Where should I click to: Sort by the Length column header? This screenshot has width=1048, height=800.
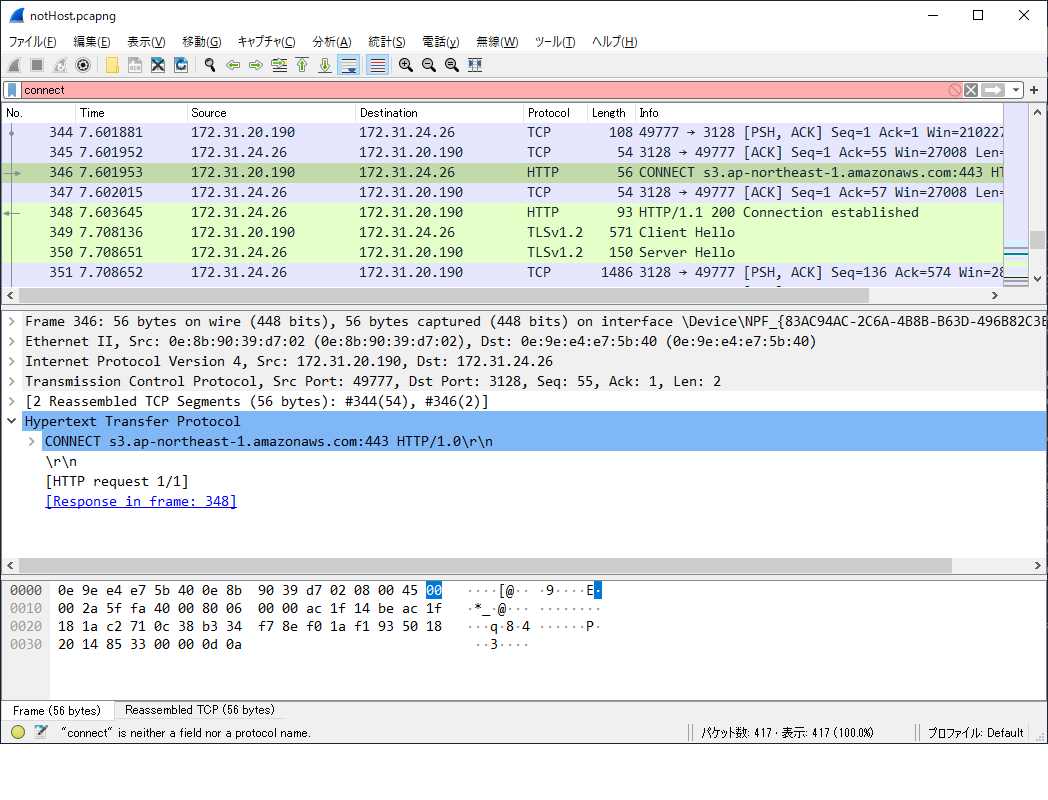(x=610, y=113)
